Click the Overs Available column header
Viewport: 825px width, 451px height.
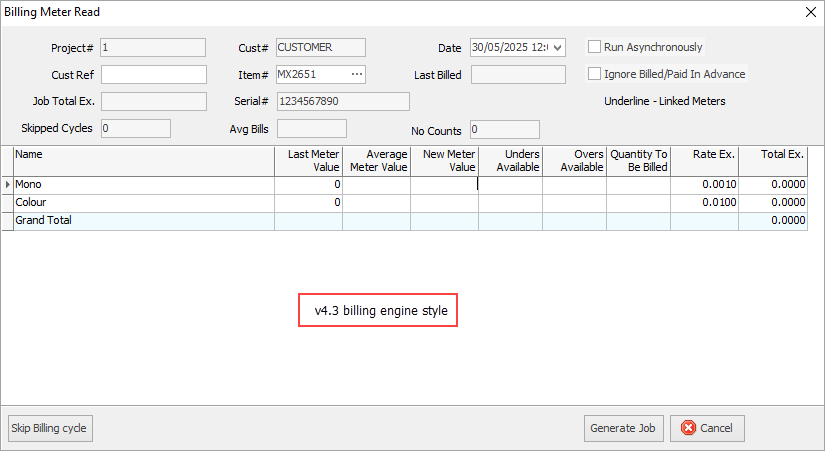575,161
